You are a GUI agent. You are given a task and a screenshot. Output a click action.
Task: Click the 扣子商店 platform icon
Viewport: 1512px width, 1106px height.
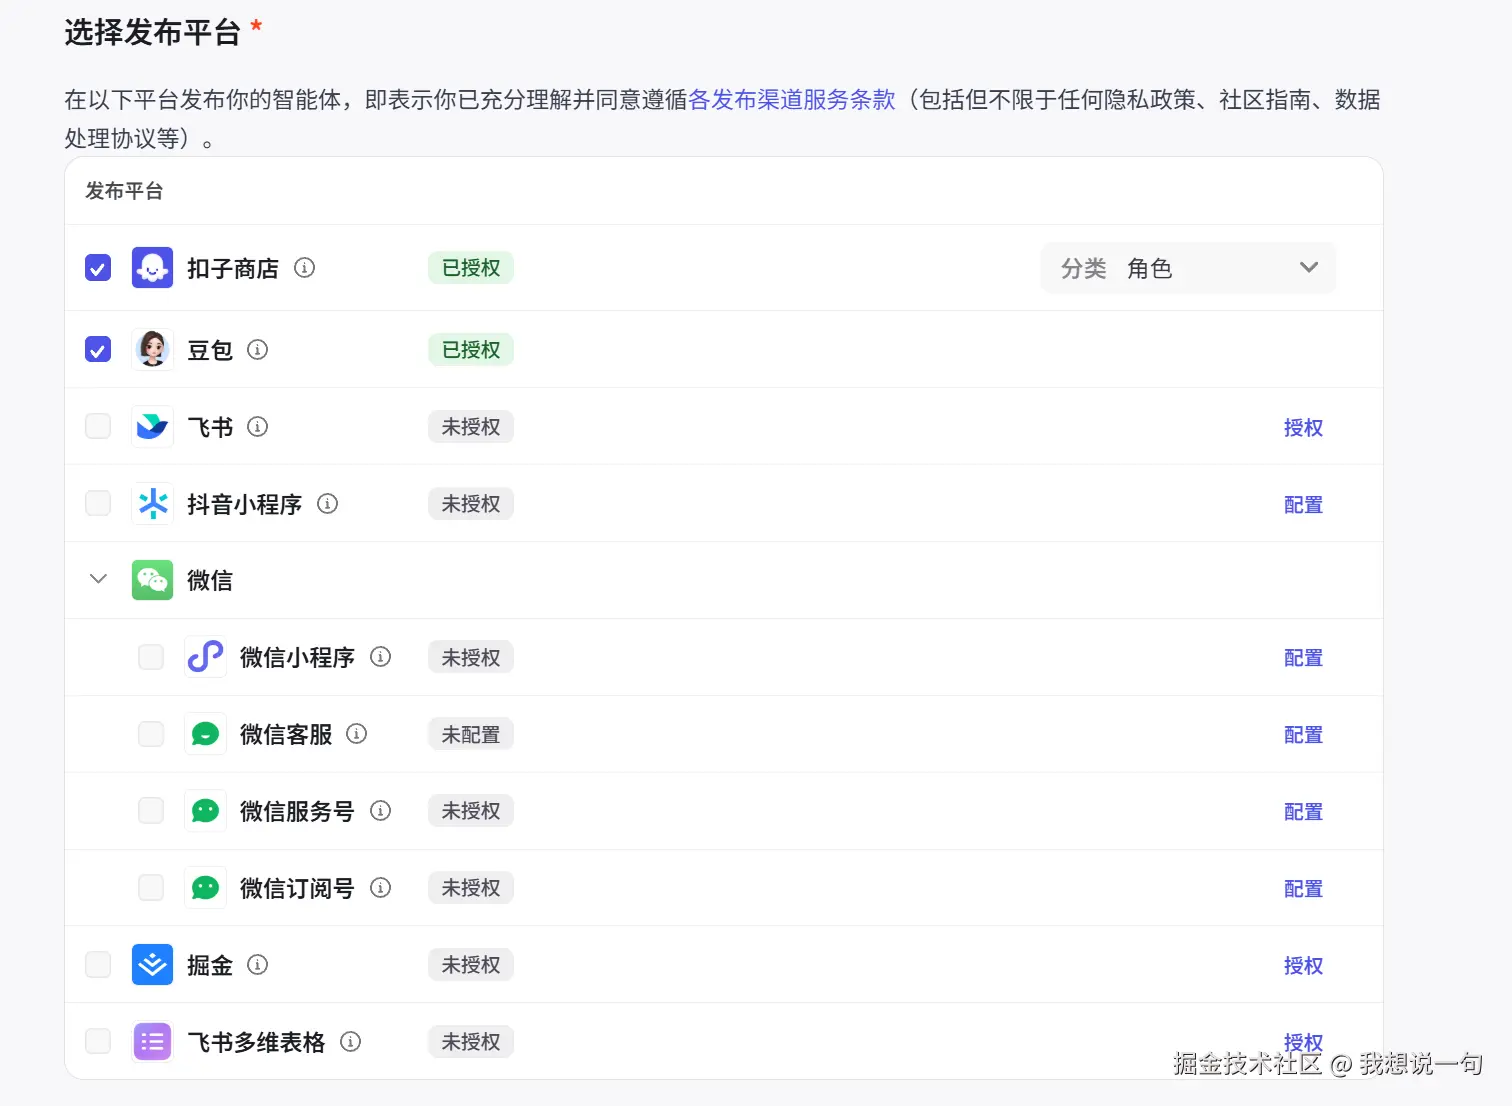coord(152,268)
